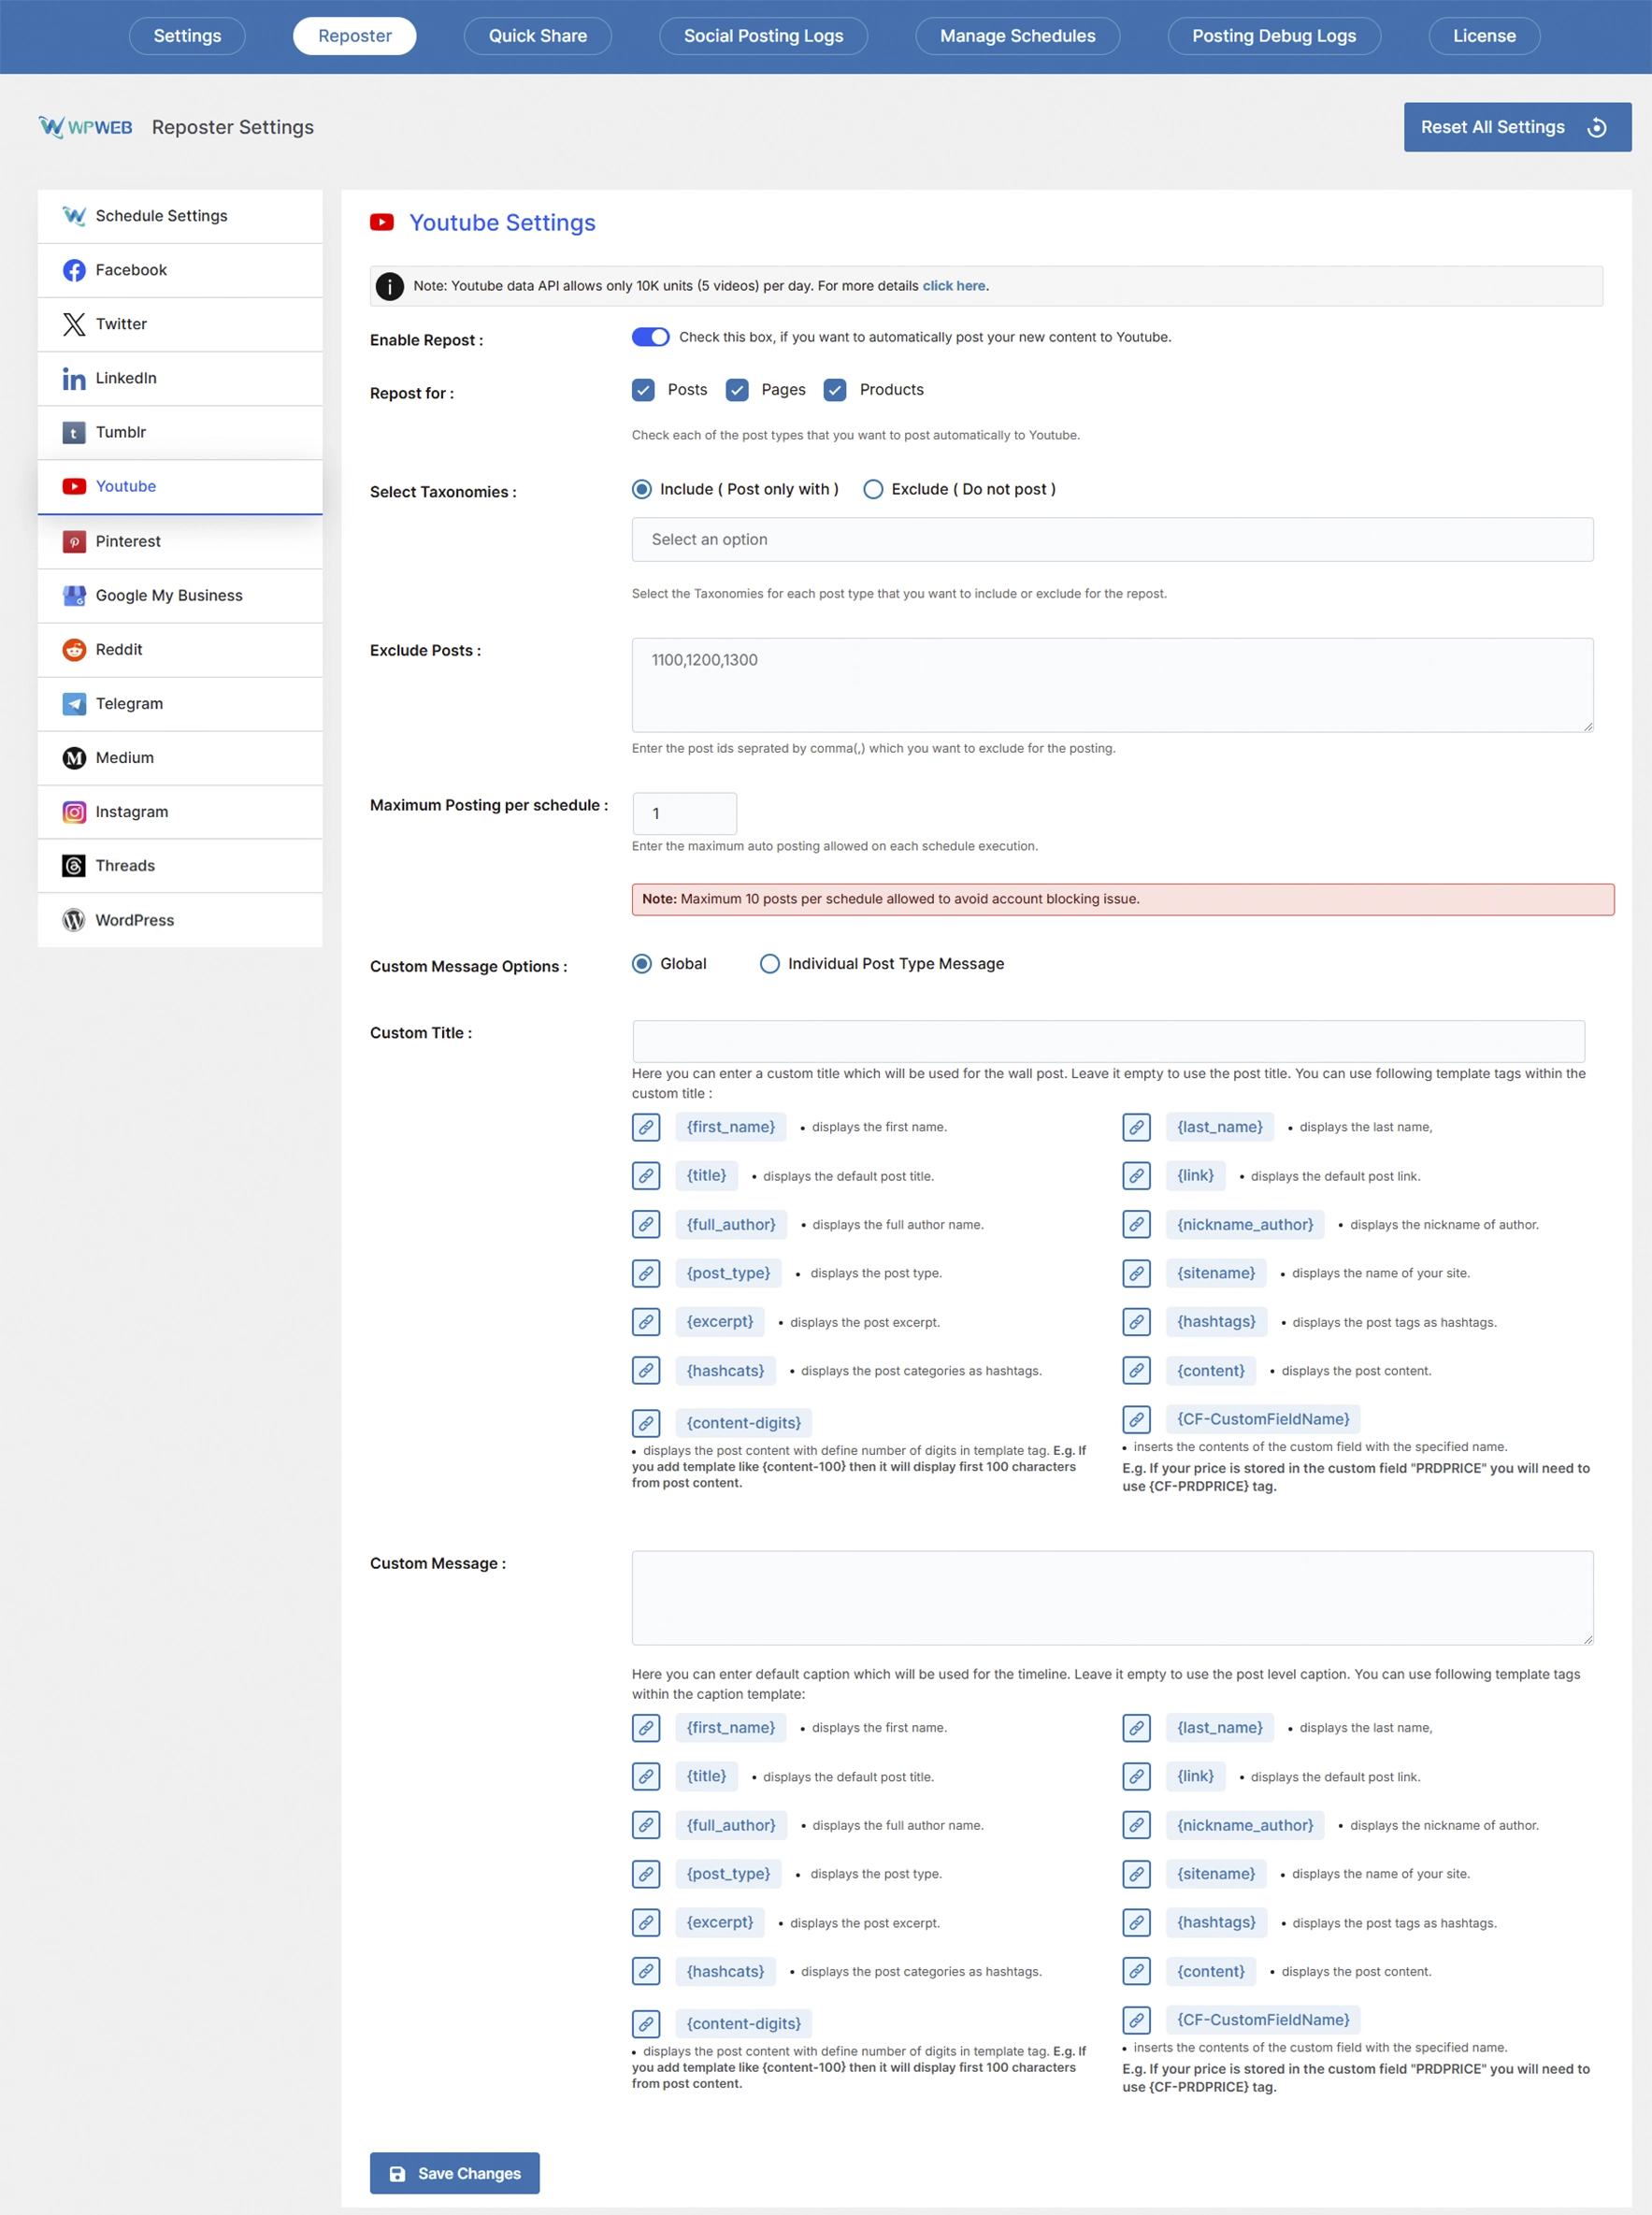The width and height of the screenshot is (1652, 2215).
Task: Open the Manage Schedules tab
Action: click(x=1017, y=36)
